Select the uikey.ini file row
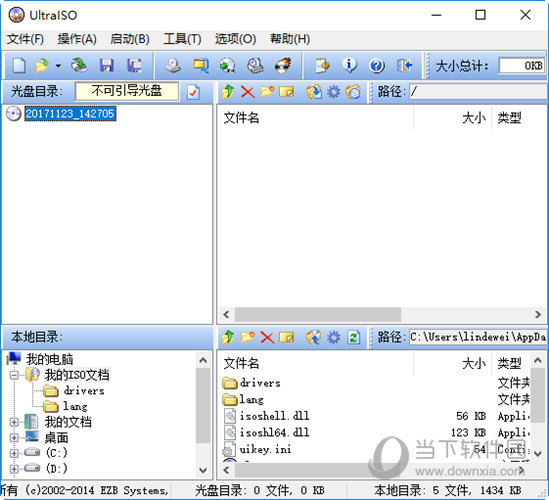Viewport: 549px width, 500px height. [375, 449]
